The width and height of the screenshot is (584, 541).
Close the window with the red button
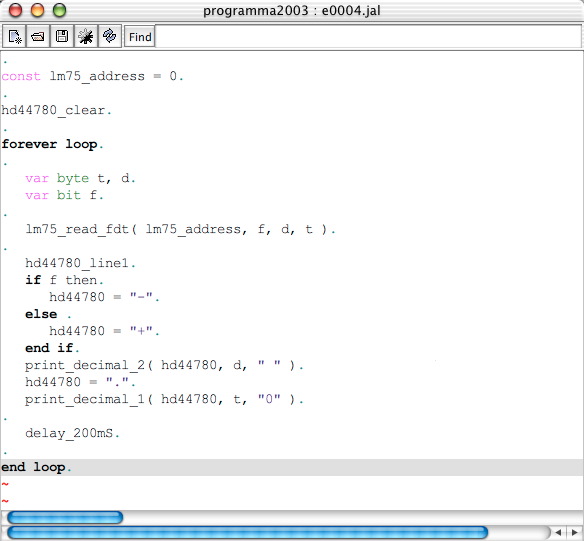[x=16, y=10]
